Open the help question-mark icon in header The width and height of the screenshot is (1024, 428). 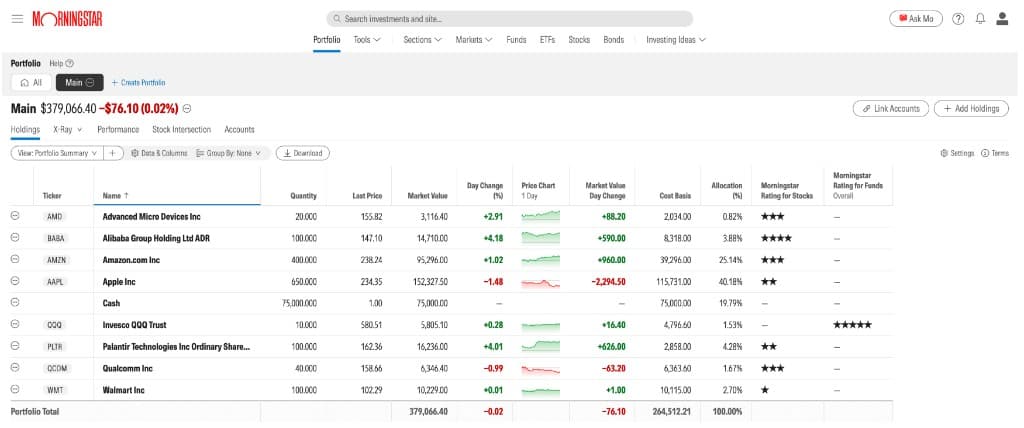tap(958, 19)
